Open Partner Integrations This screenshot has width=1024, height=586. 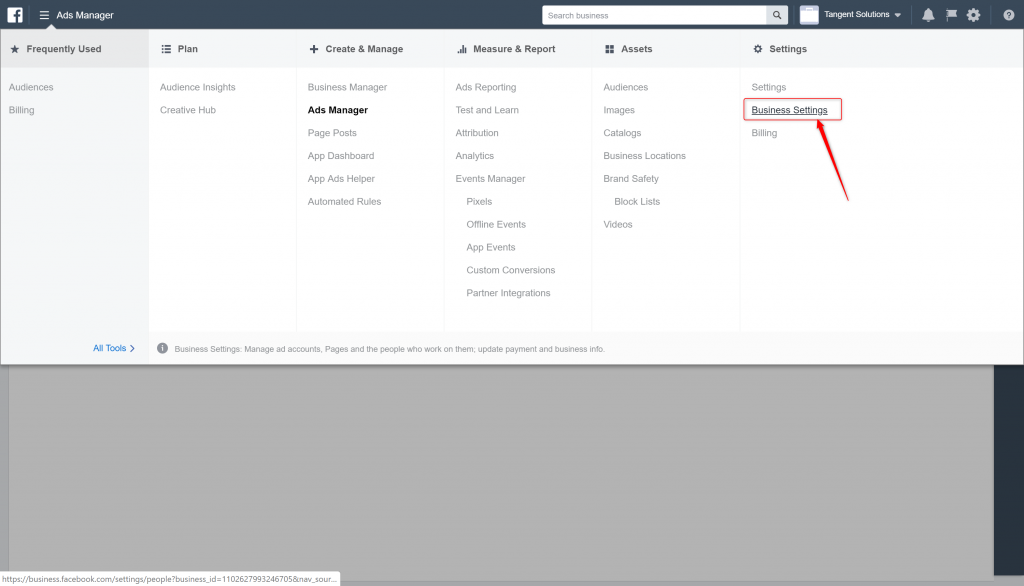pos(508,293)
